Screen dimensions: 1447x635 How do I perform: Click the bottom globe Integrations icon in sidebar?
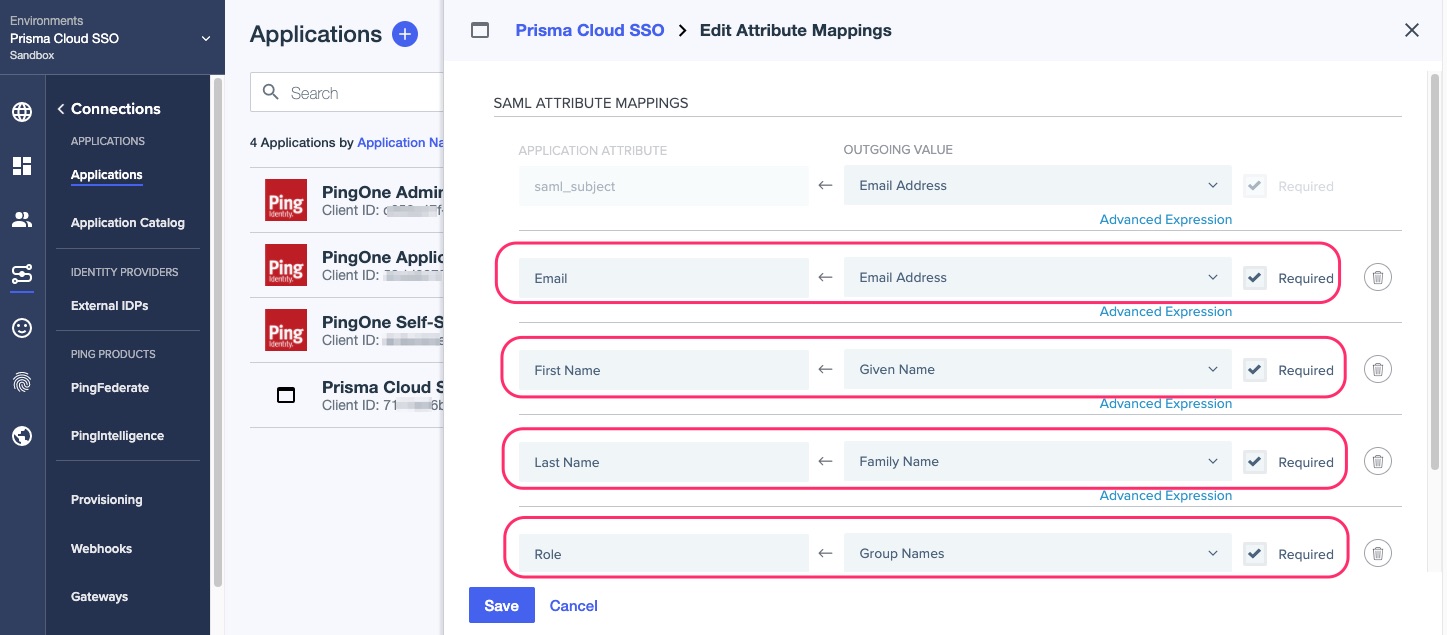point(22,435)
